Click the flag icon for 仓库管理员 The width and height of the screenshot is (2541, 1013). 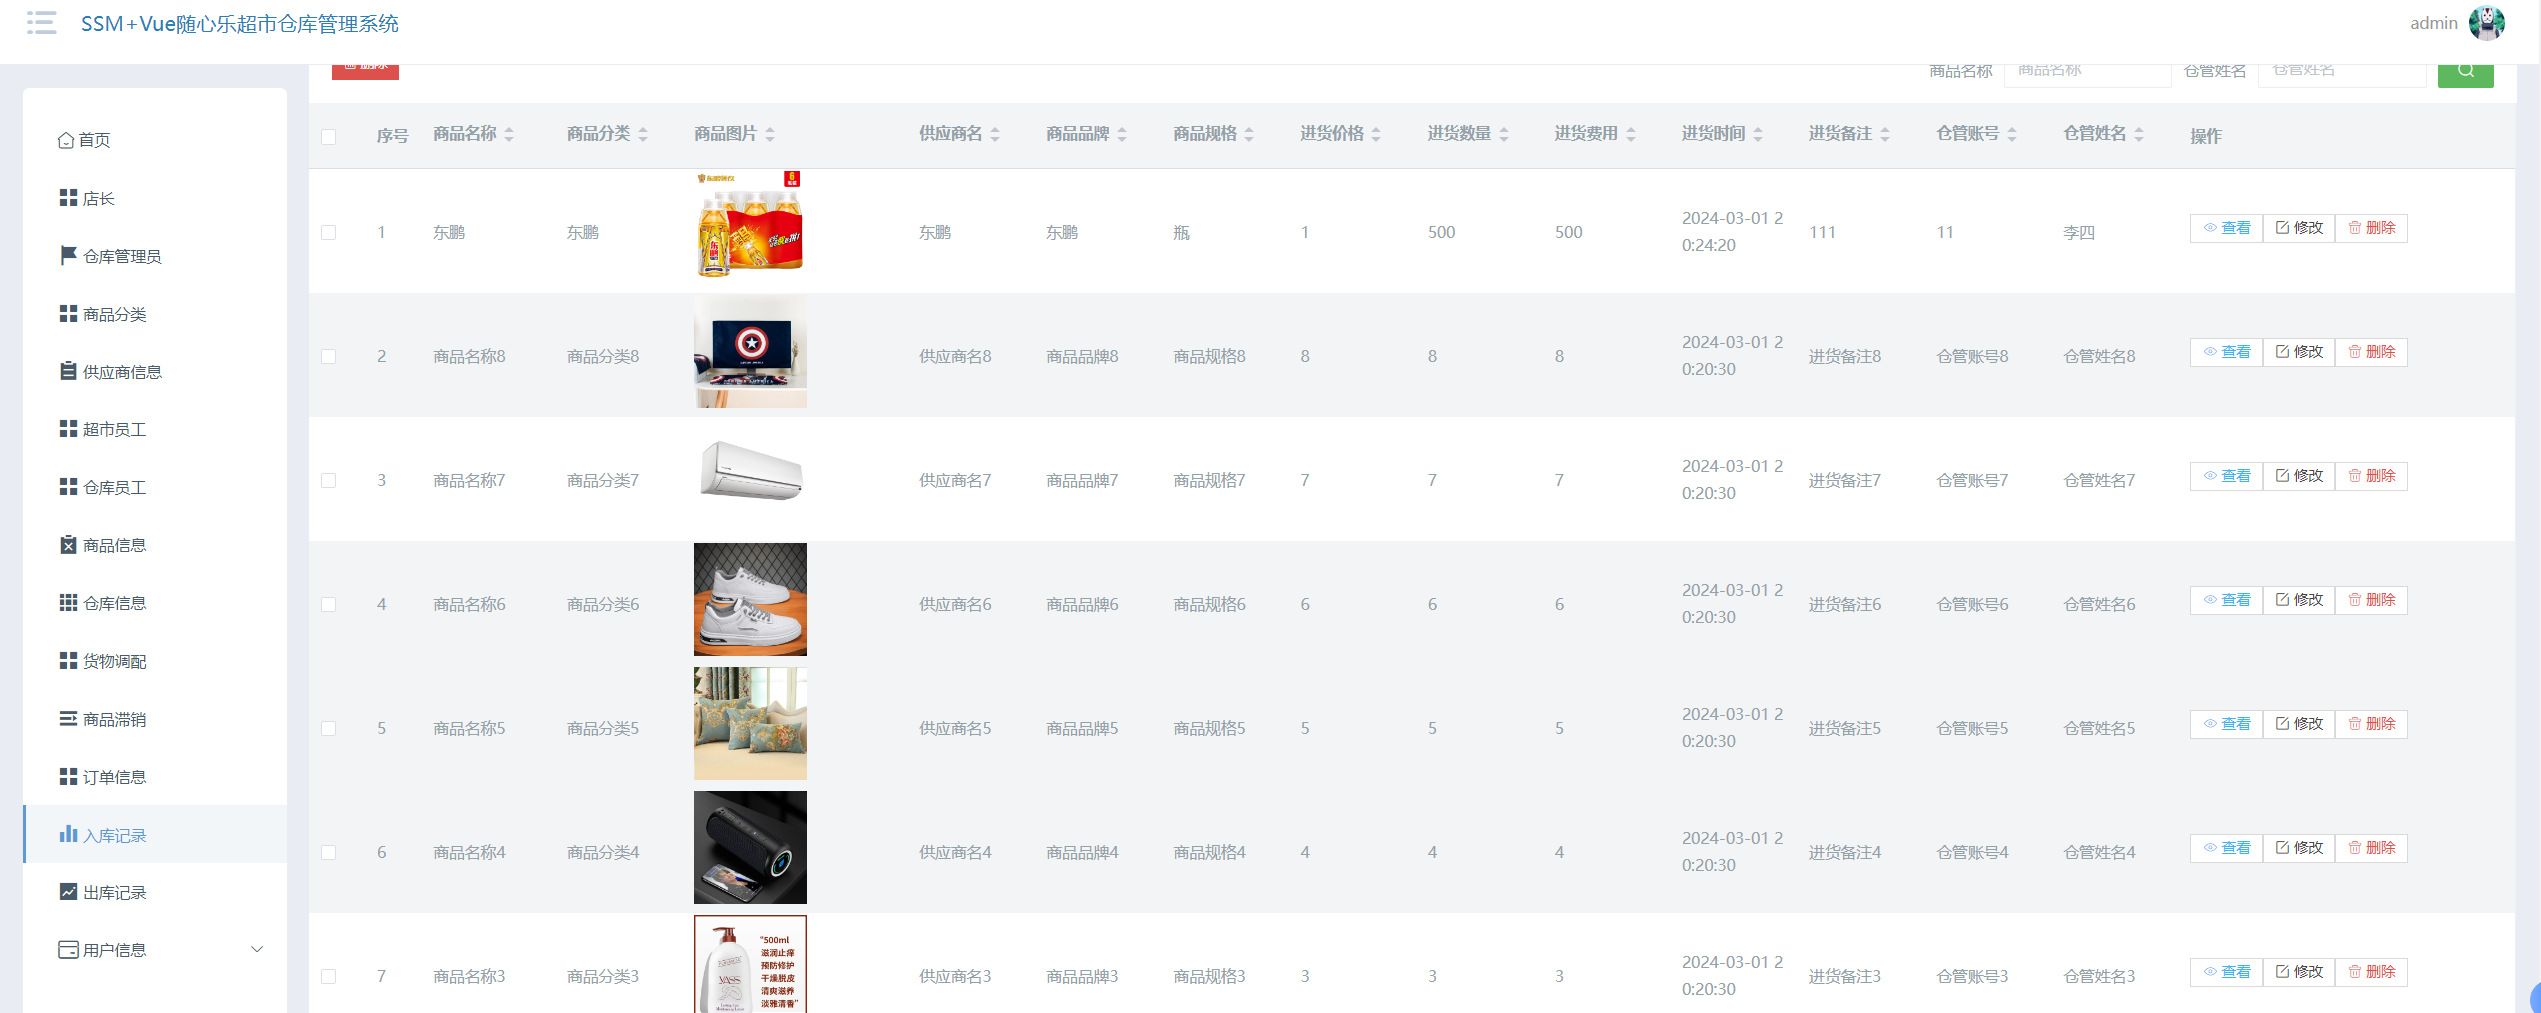[68, 256]
